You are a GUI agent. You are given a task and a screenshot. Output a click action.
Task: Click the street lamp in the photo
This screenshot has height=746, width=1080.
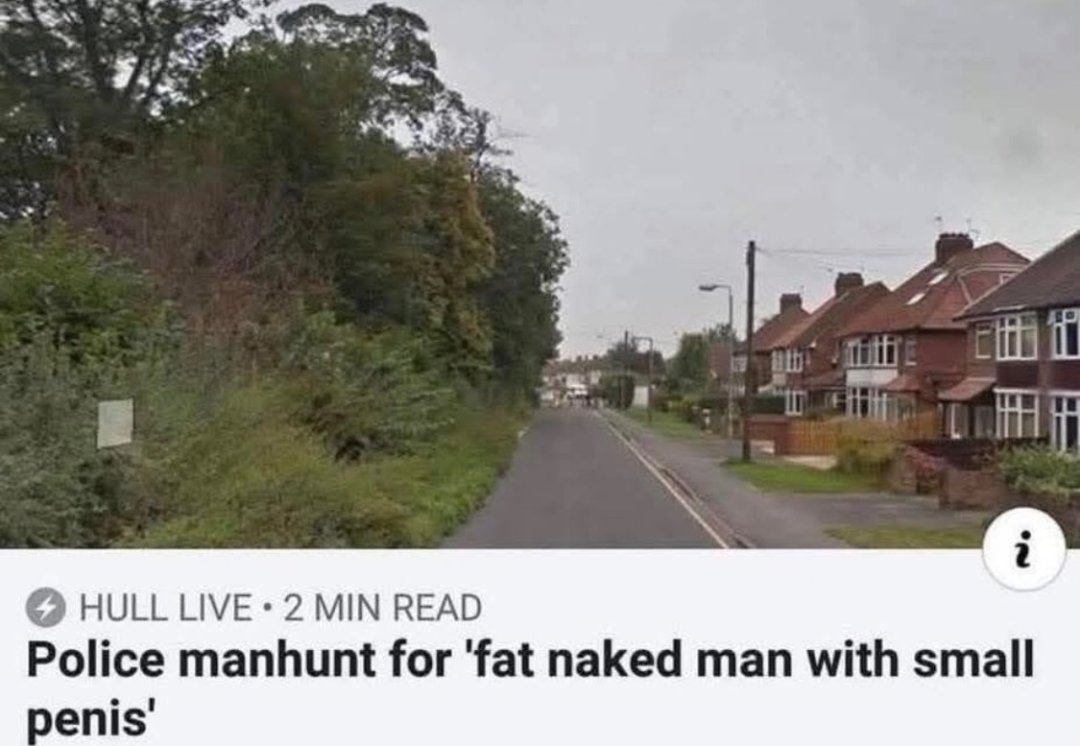(x=718, y=344)
